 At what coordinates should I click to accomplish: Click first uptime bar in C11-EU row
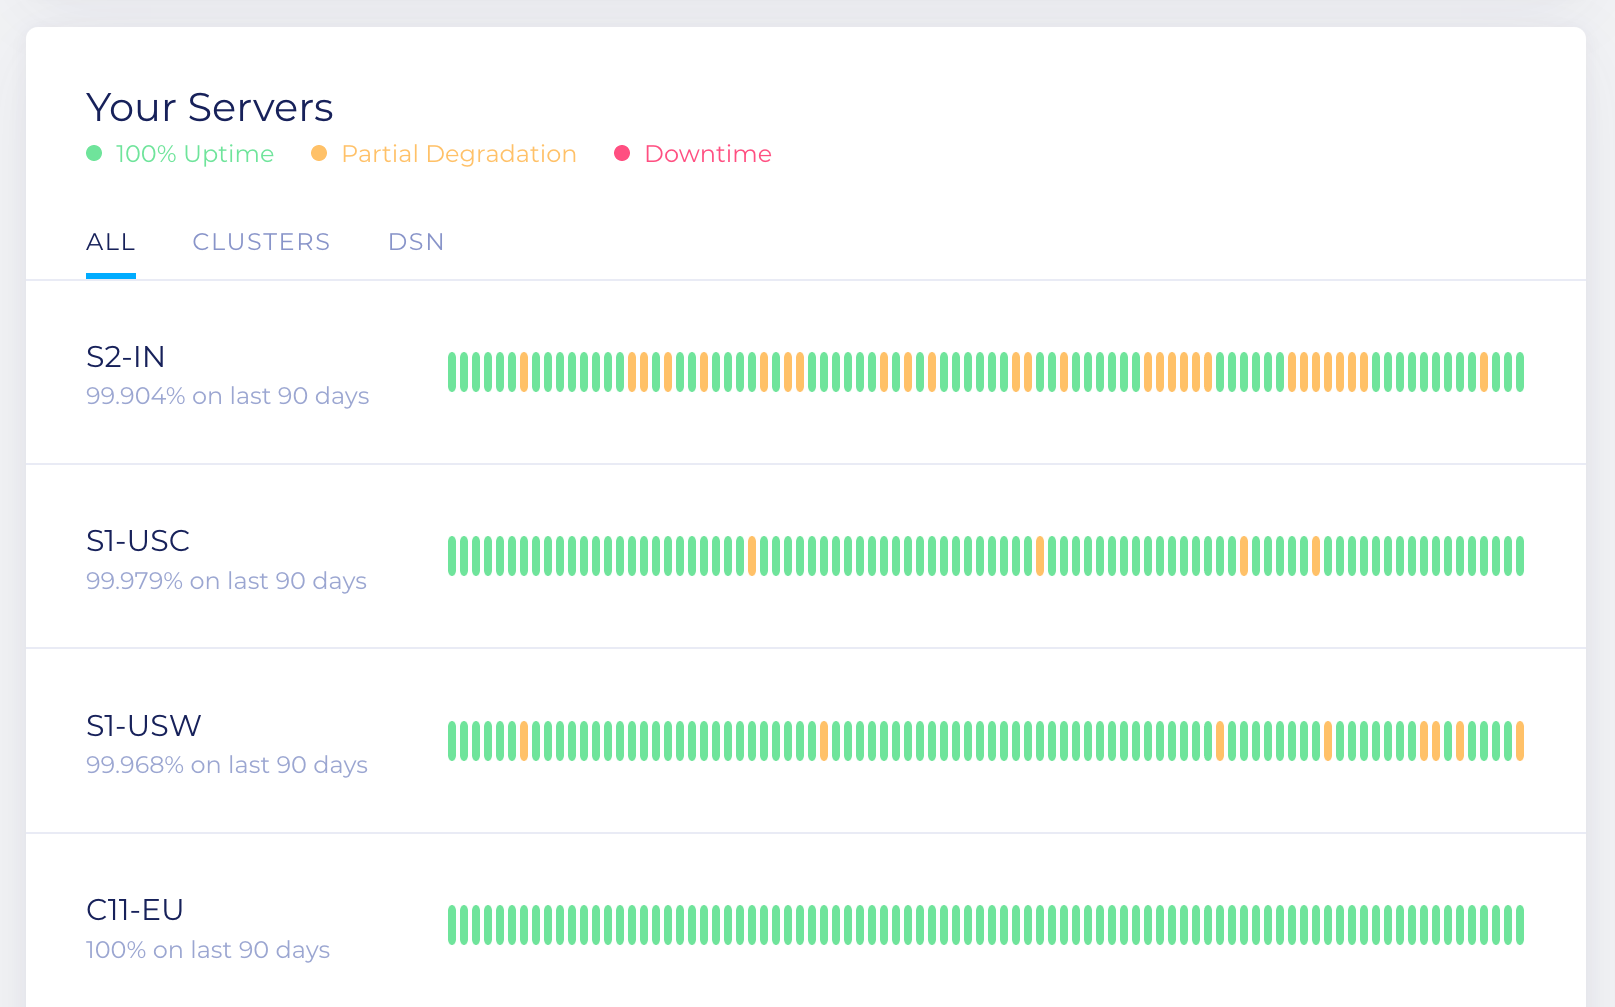point(452,925)
